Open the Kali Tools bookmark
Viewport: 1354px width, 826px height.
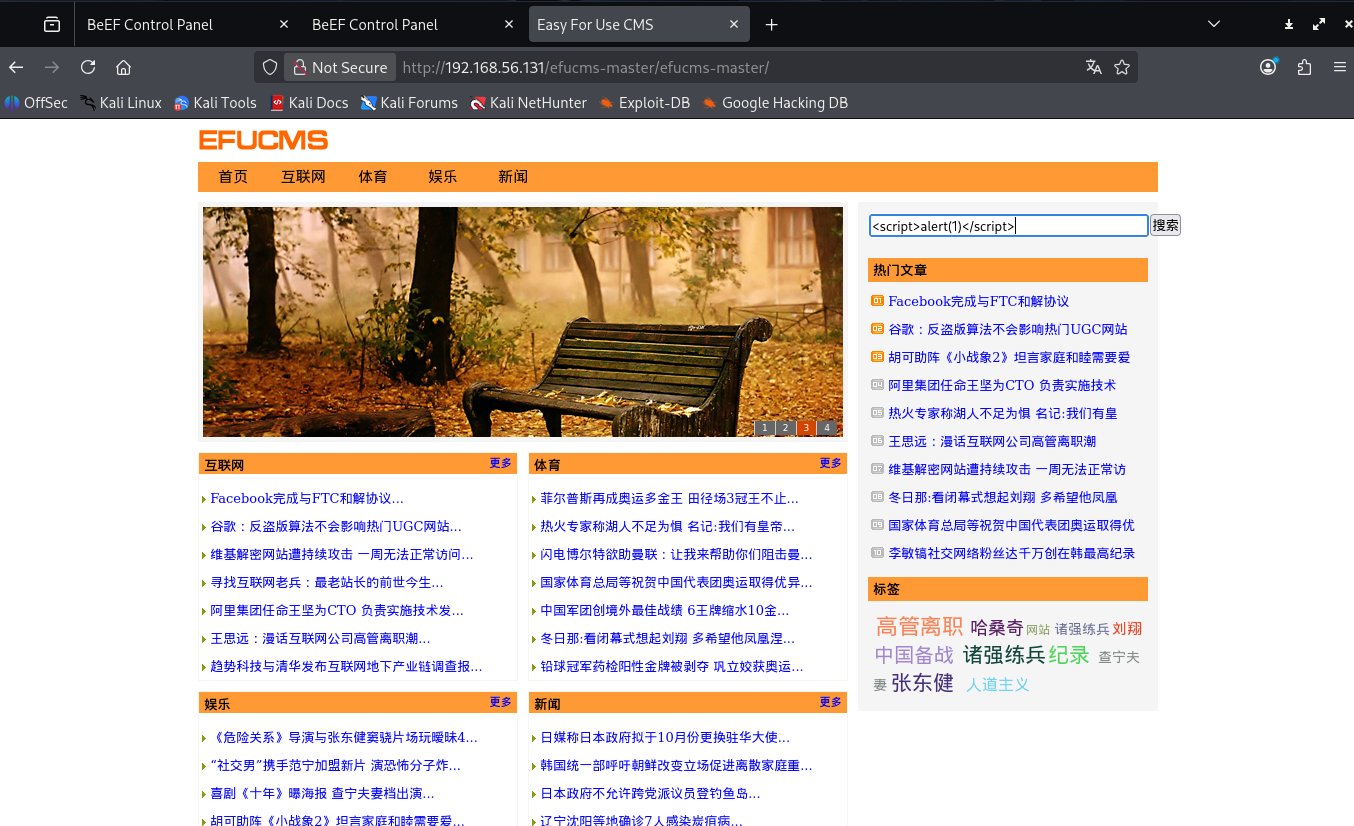(x=215, y=102)
